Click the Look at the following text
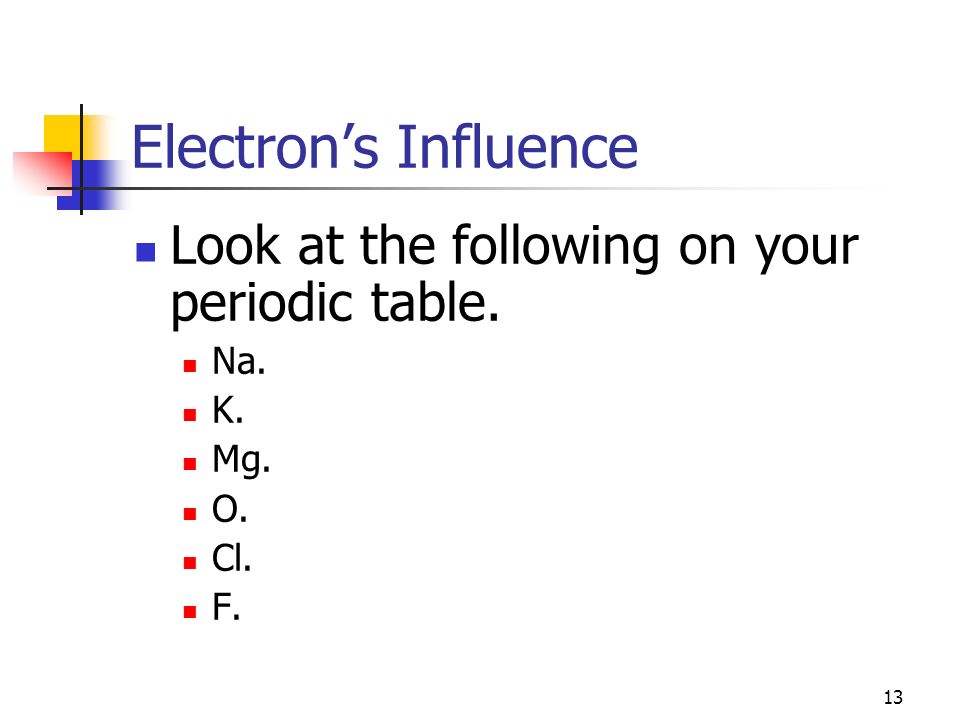The height and width of the screenshot is (720, 960). 415,247
